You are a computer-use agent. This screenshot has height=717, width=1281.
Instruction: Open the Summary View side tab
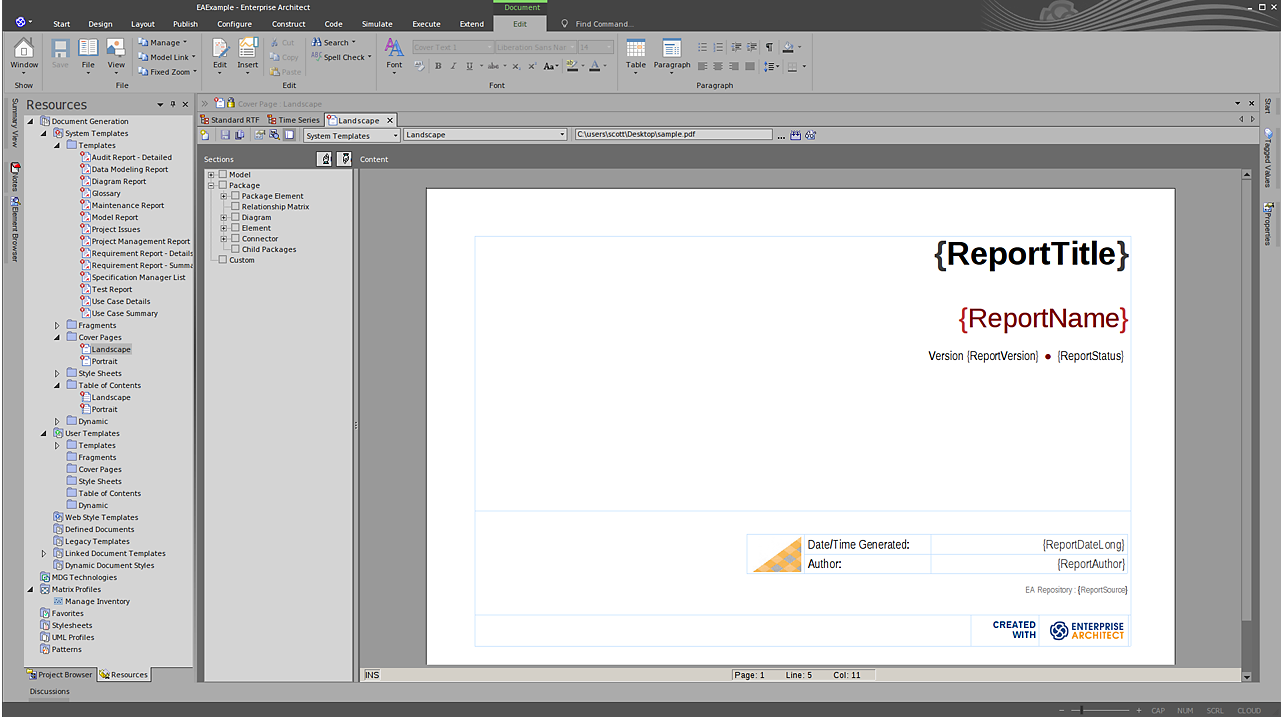(14, 123)
